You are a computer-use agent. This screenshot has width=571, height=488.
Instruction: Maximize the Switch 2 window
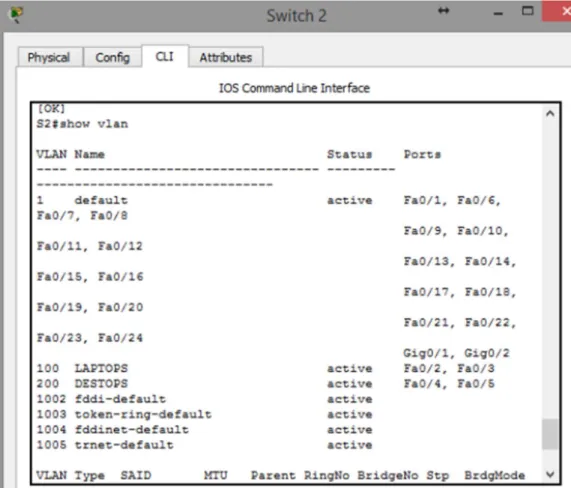pos(528,11)
